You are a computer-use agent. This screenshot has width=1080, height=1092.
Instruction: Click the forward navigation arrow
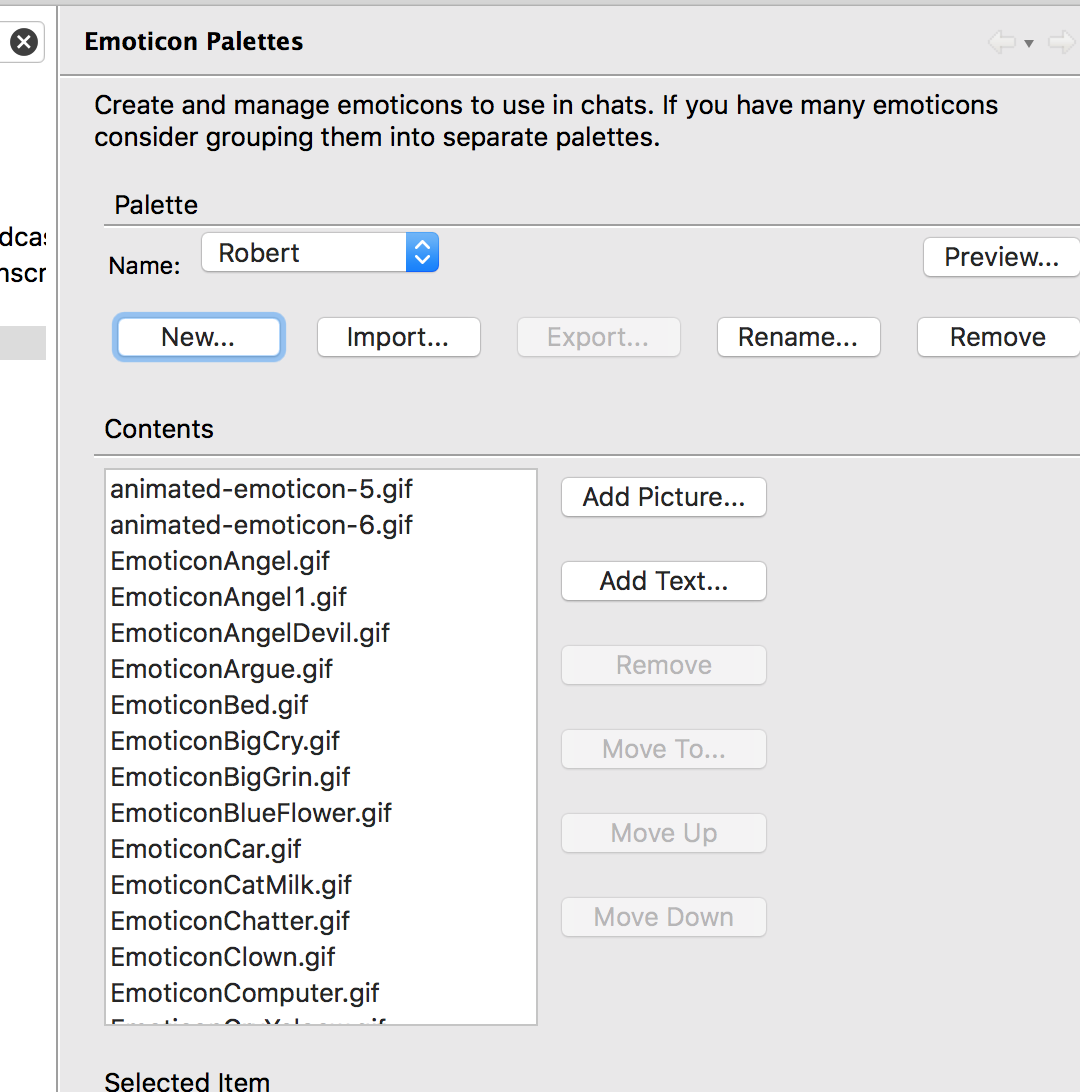(1061, 42)
